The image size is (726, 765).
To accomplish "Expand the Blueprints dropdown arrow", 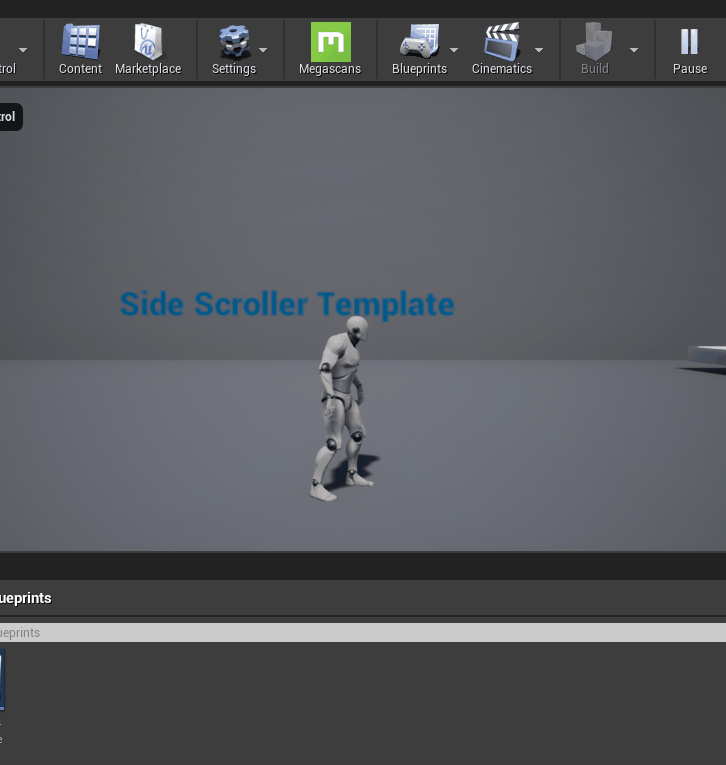I will 454,50.
